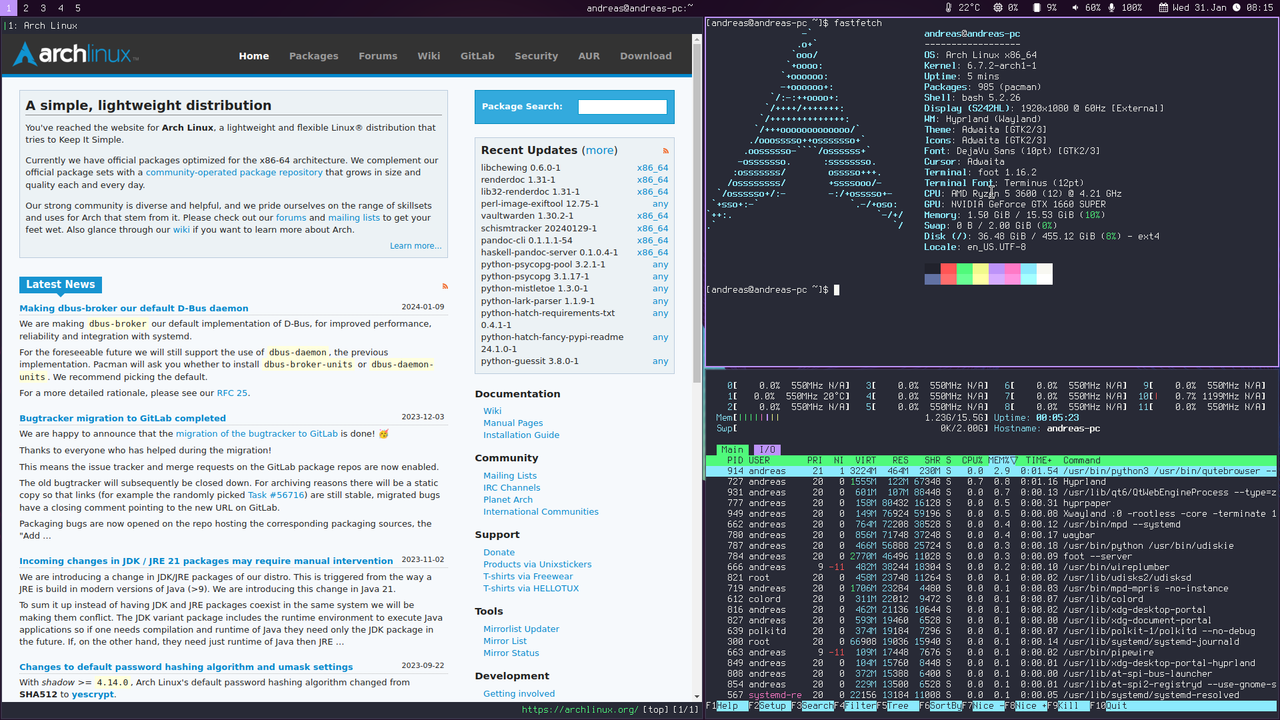1280x720 pixels.
Task: Open the Mirror Status link
Action: tap(511, 653)
